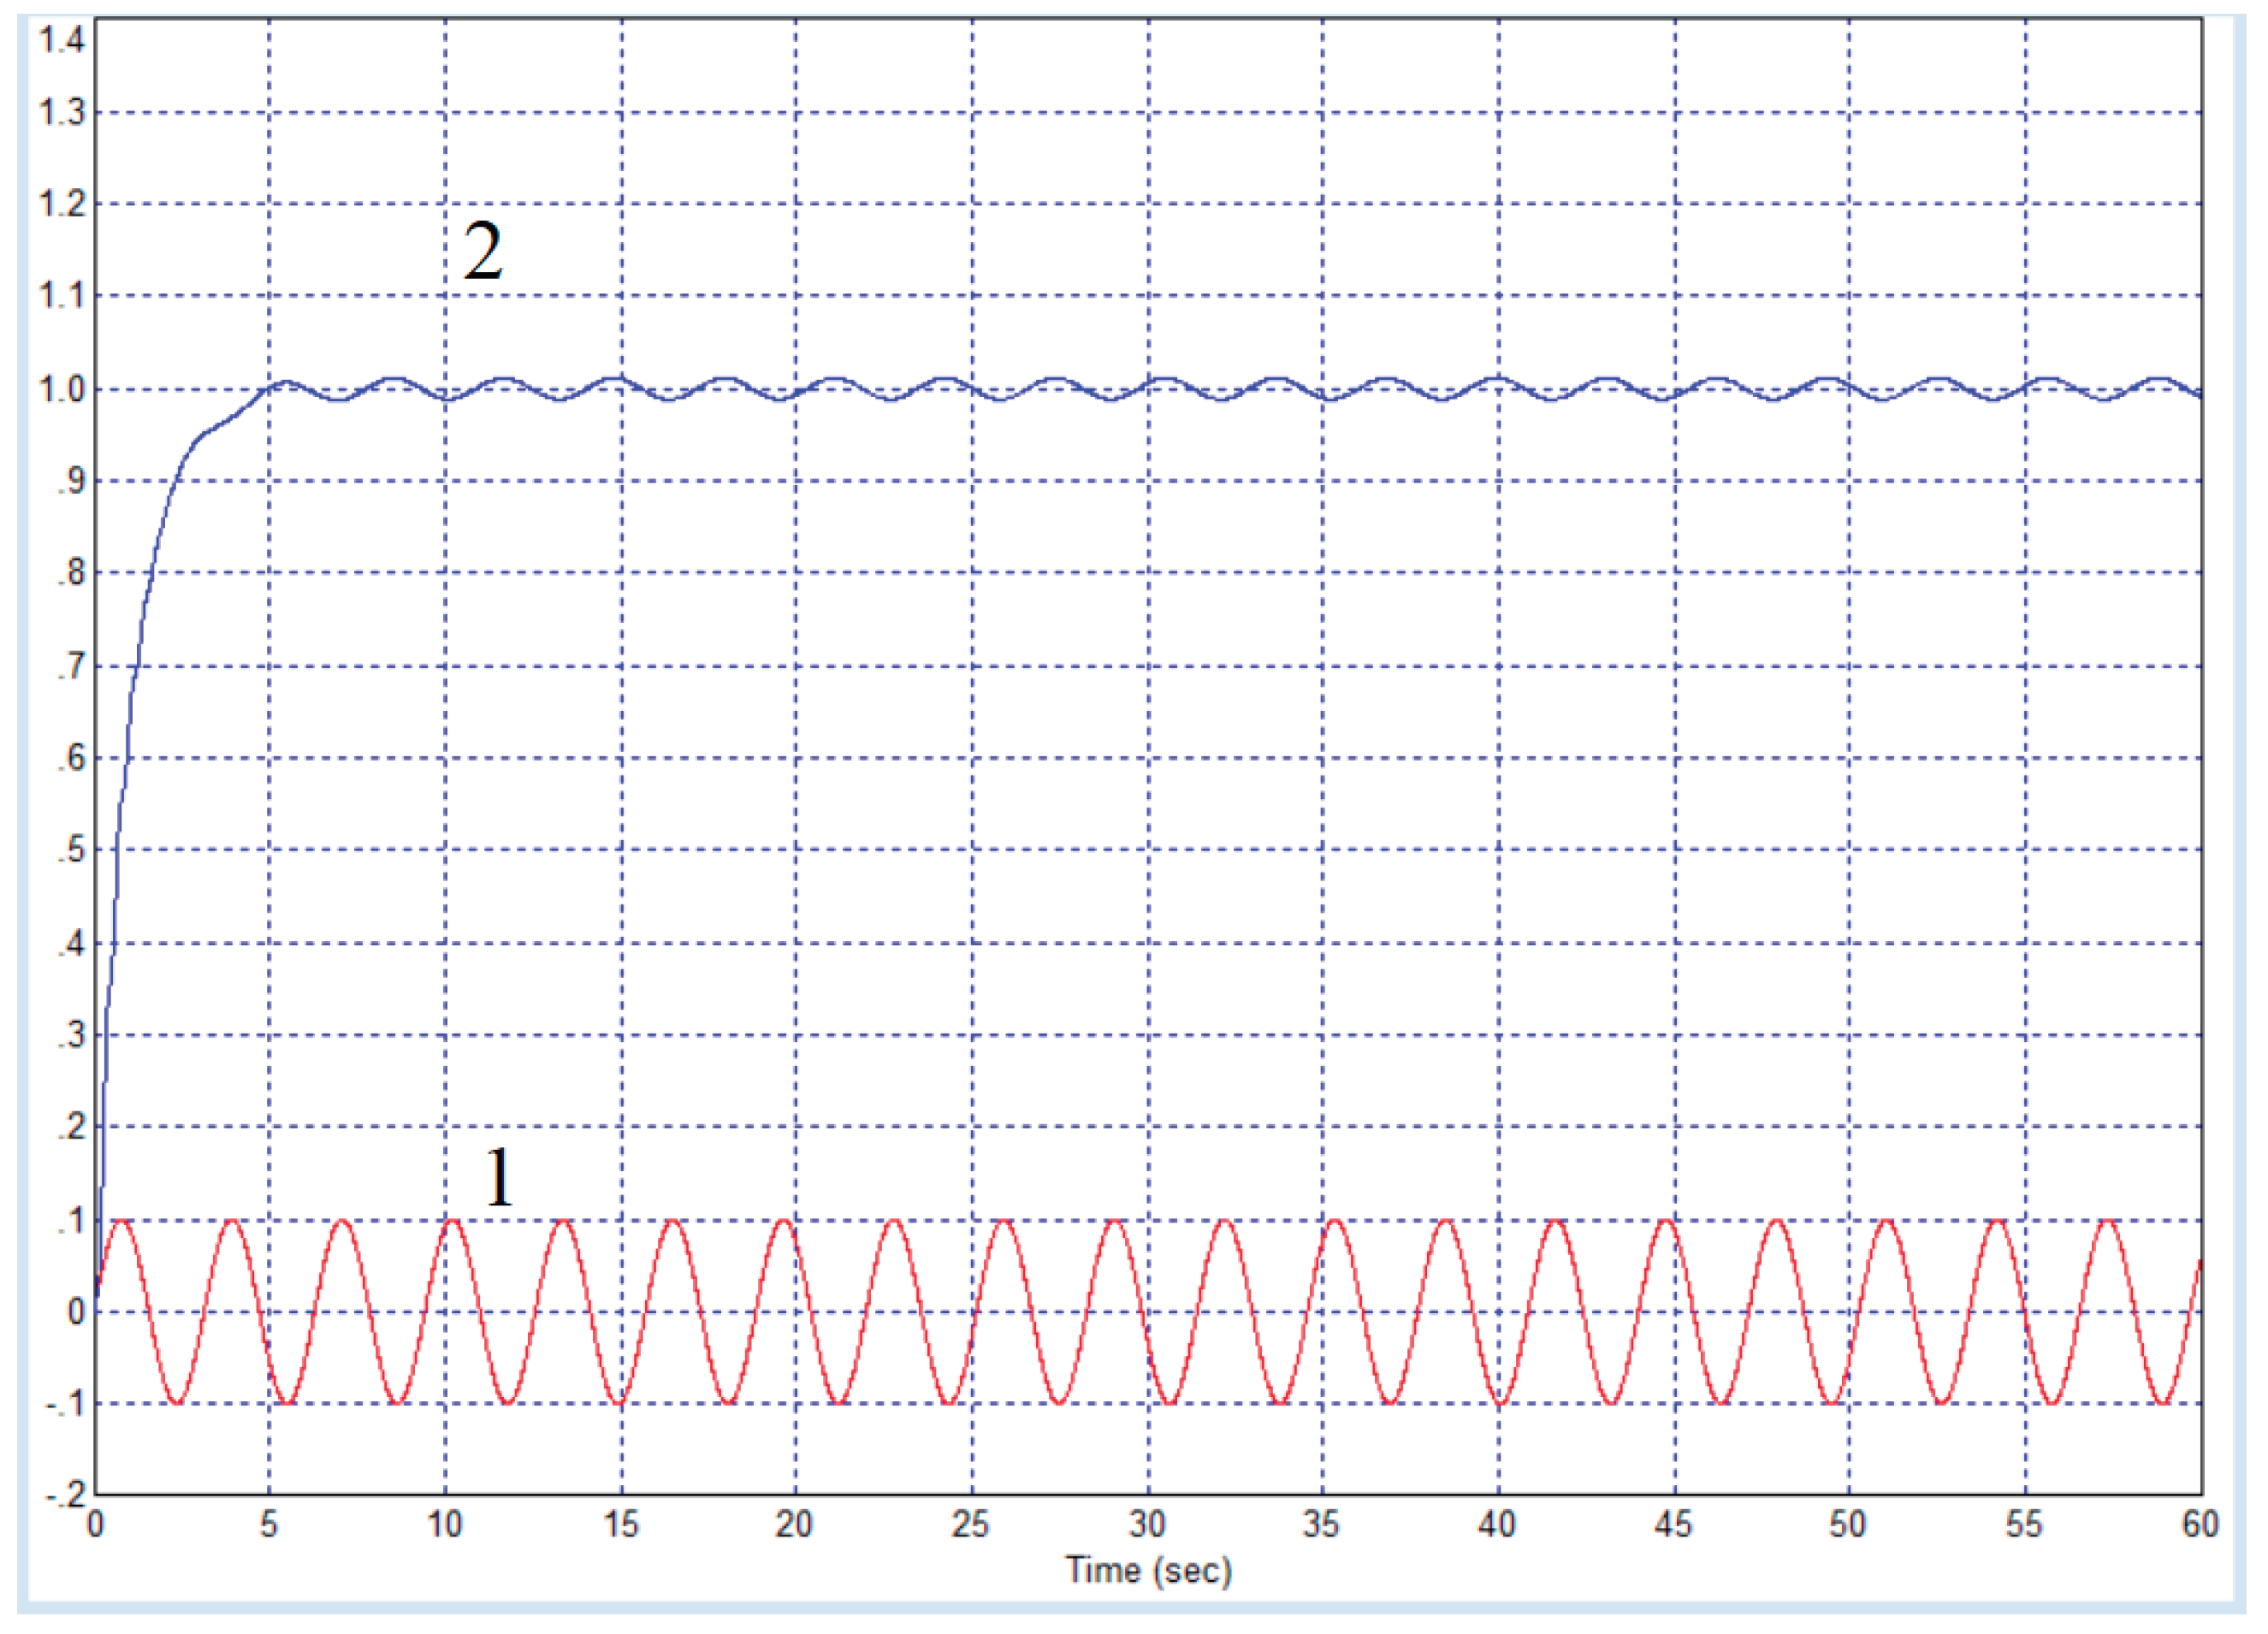Screen dimensions: 2268x1634
Task: Click the y-axis tick label "-.2"
Action: 66,1496
